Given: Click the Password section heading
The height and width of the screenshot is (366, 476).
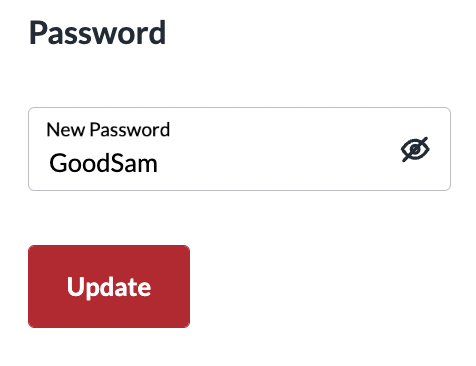Looking at the screenshot, I should coord(97,33).
